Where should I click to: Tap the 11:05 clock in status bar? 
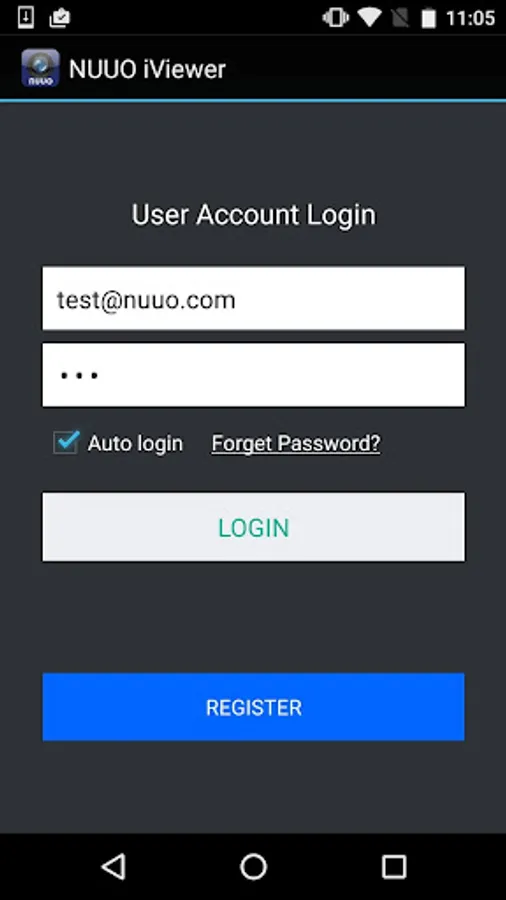pos(470,18)
